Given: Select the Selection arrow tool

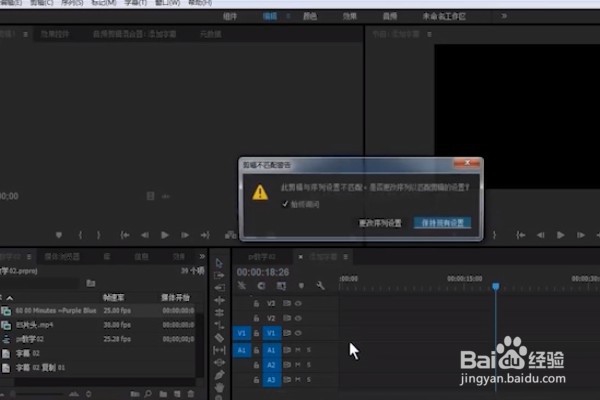Looking at the screenshot, I should [x=219, y=263].
